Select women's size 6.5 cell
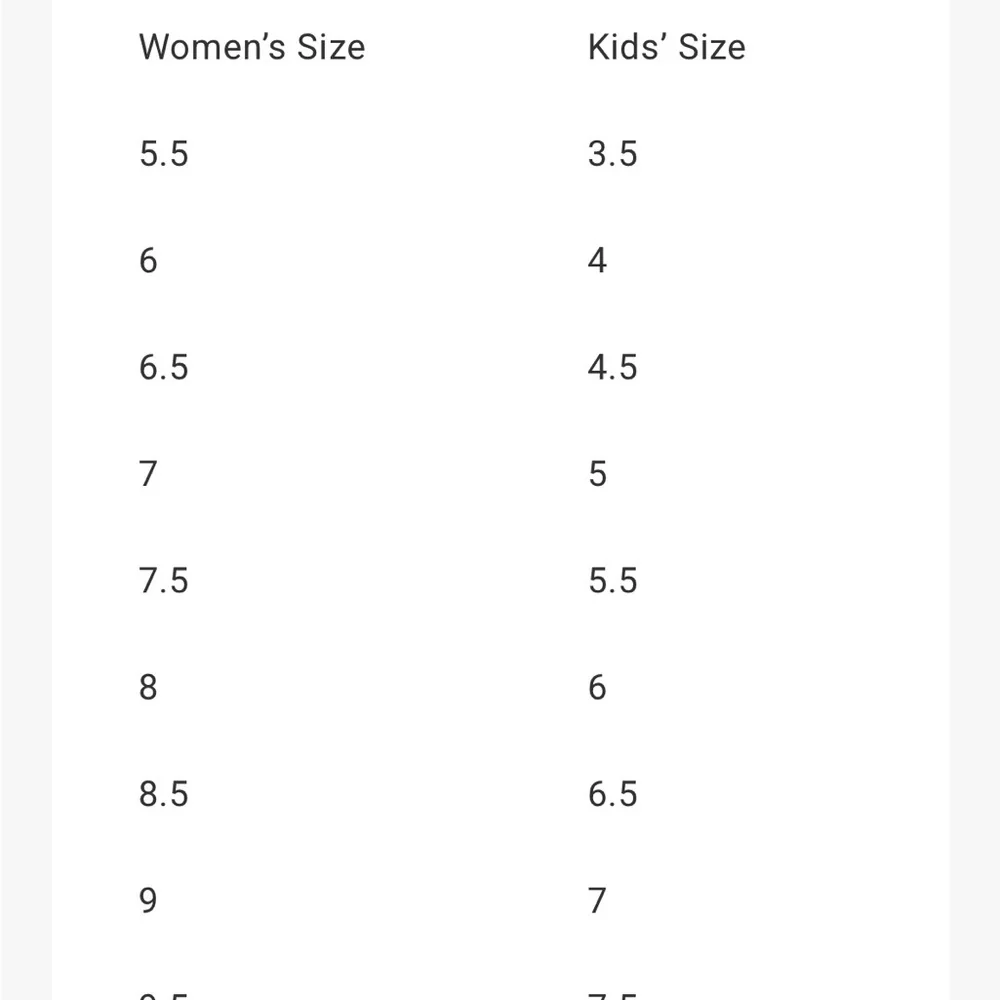Image resolution: width=1000 pixels, height=1000 pixels. coord(164,367)
